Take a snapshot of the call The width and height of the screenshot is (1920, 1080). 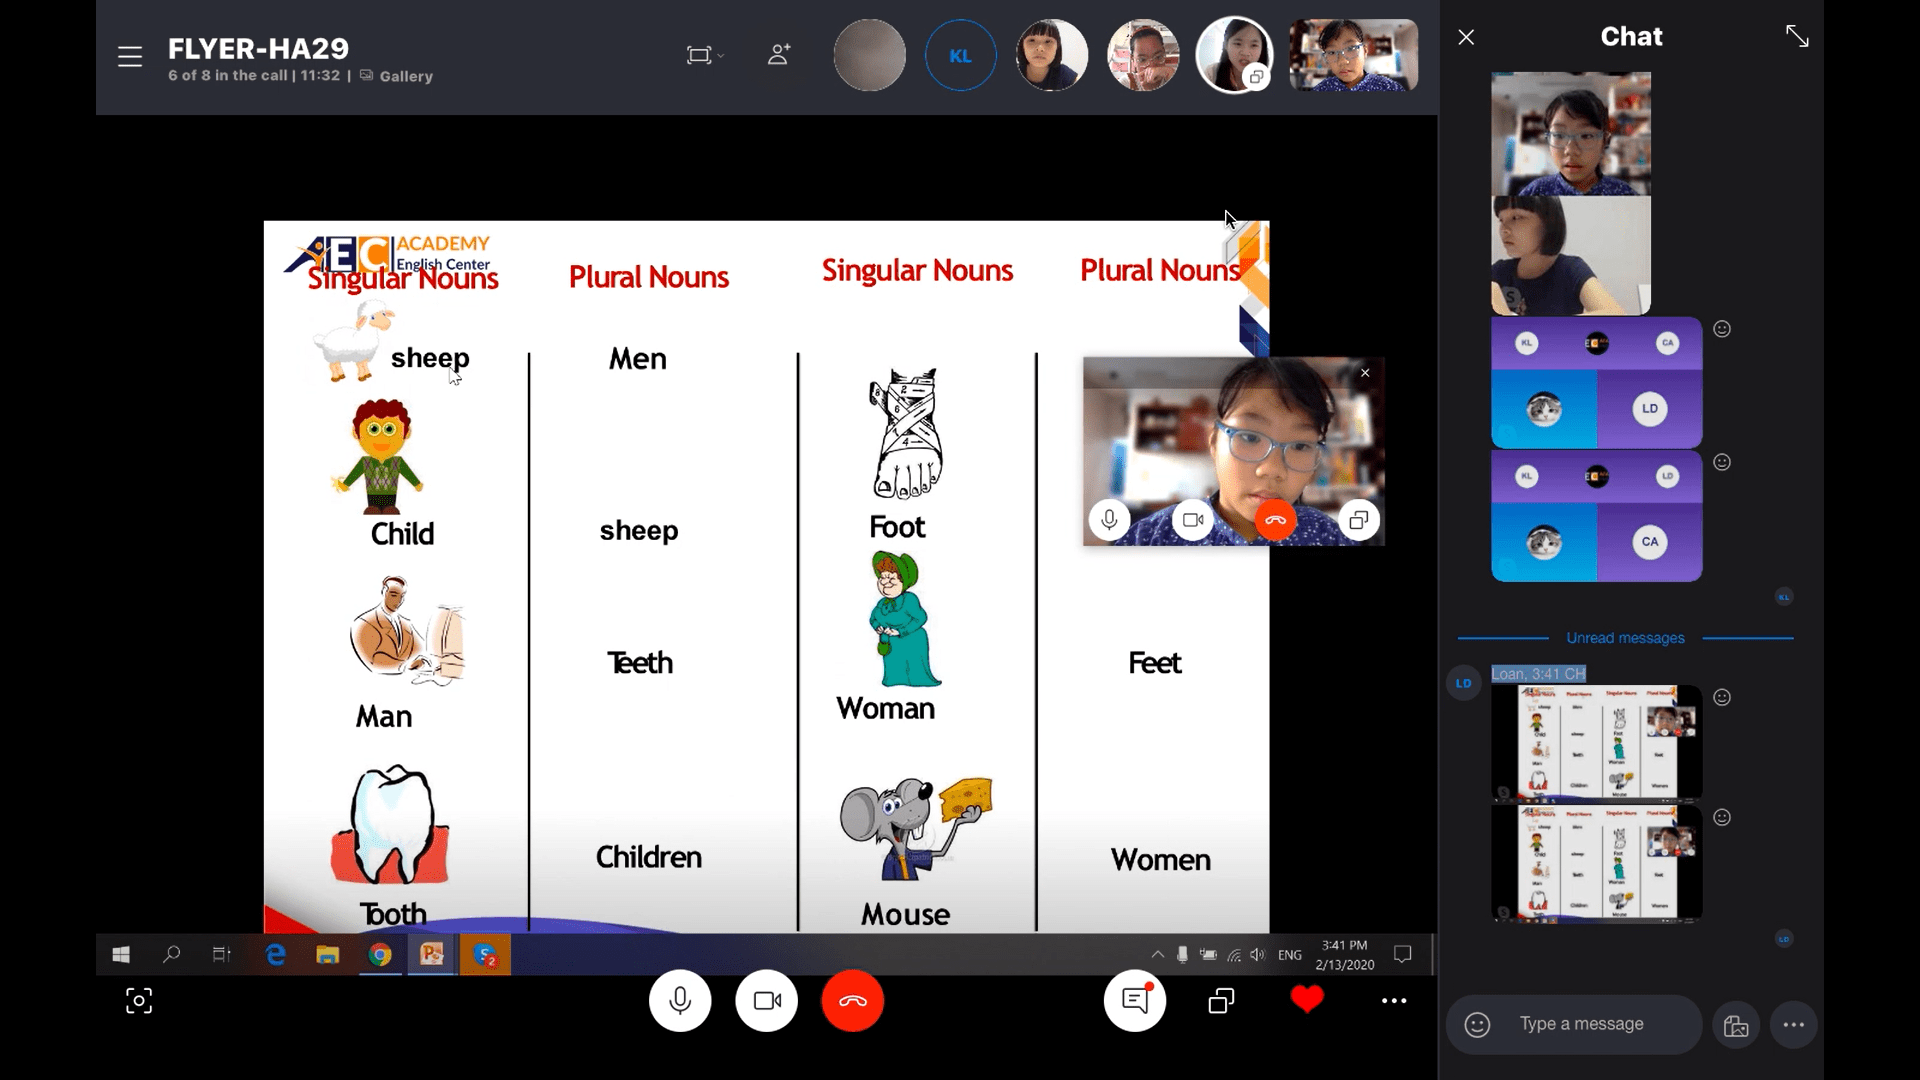pyautogui.click(x=139, y=1001)
